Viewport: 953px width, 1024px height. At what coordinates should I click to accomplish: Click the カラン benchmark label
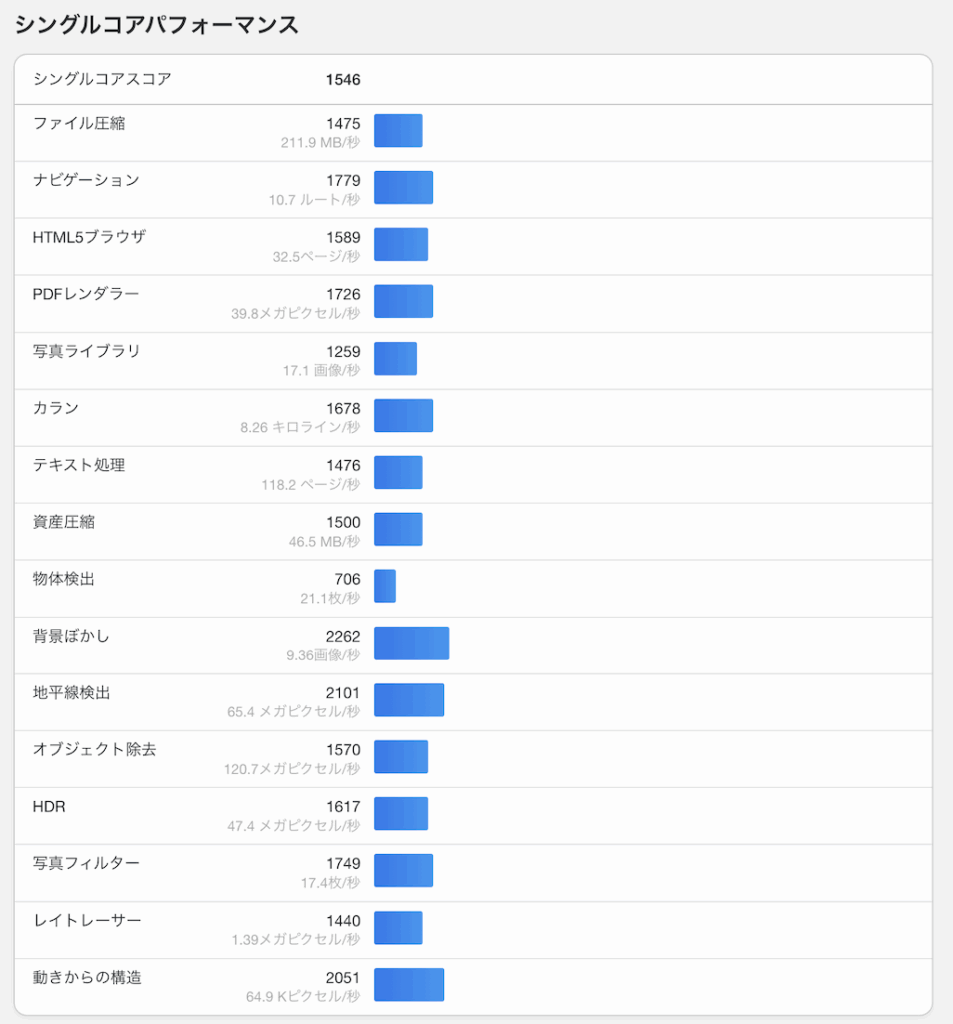pyautogui.click(x=56, y=408)
